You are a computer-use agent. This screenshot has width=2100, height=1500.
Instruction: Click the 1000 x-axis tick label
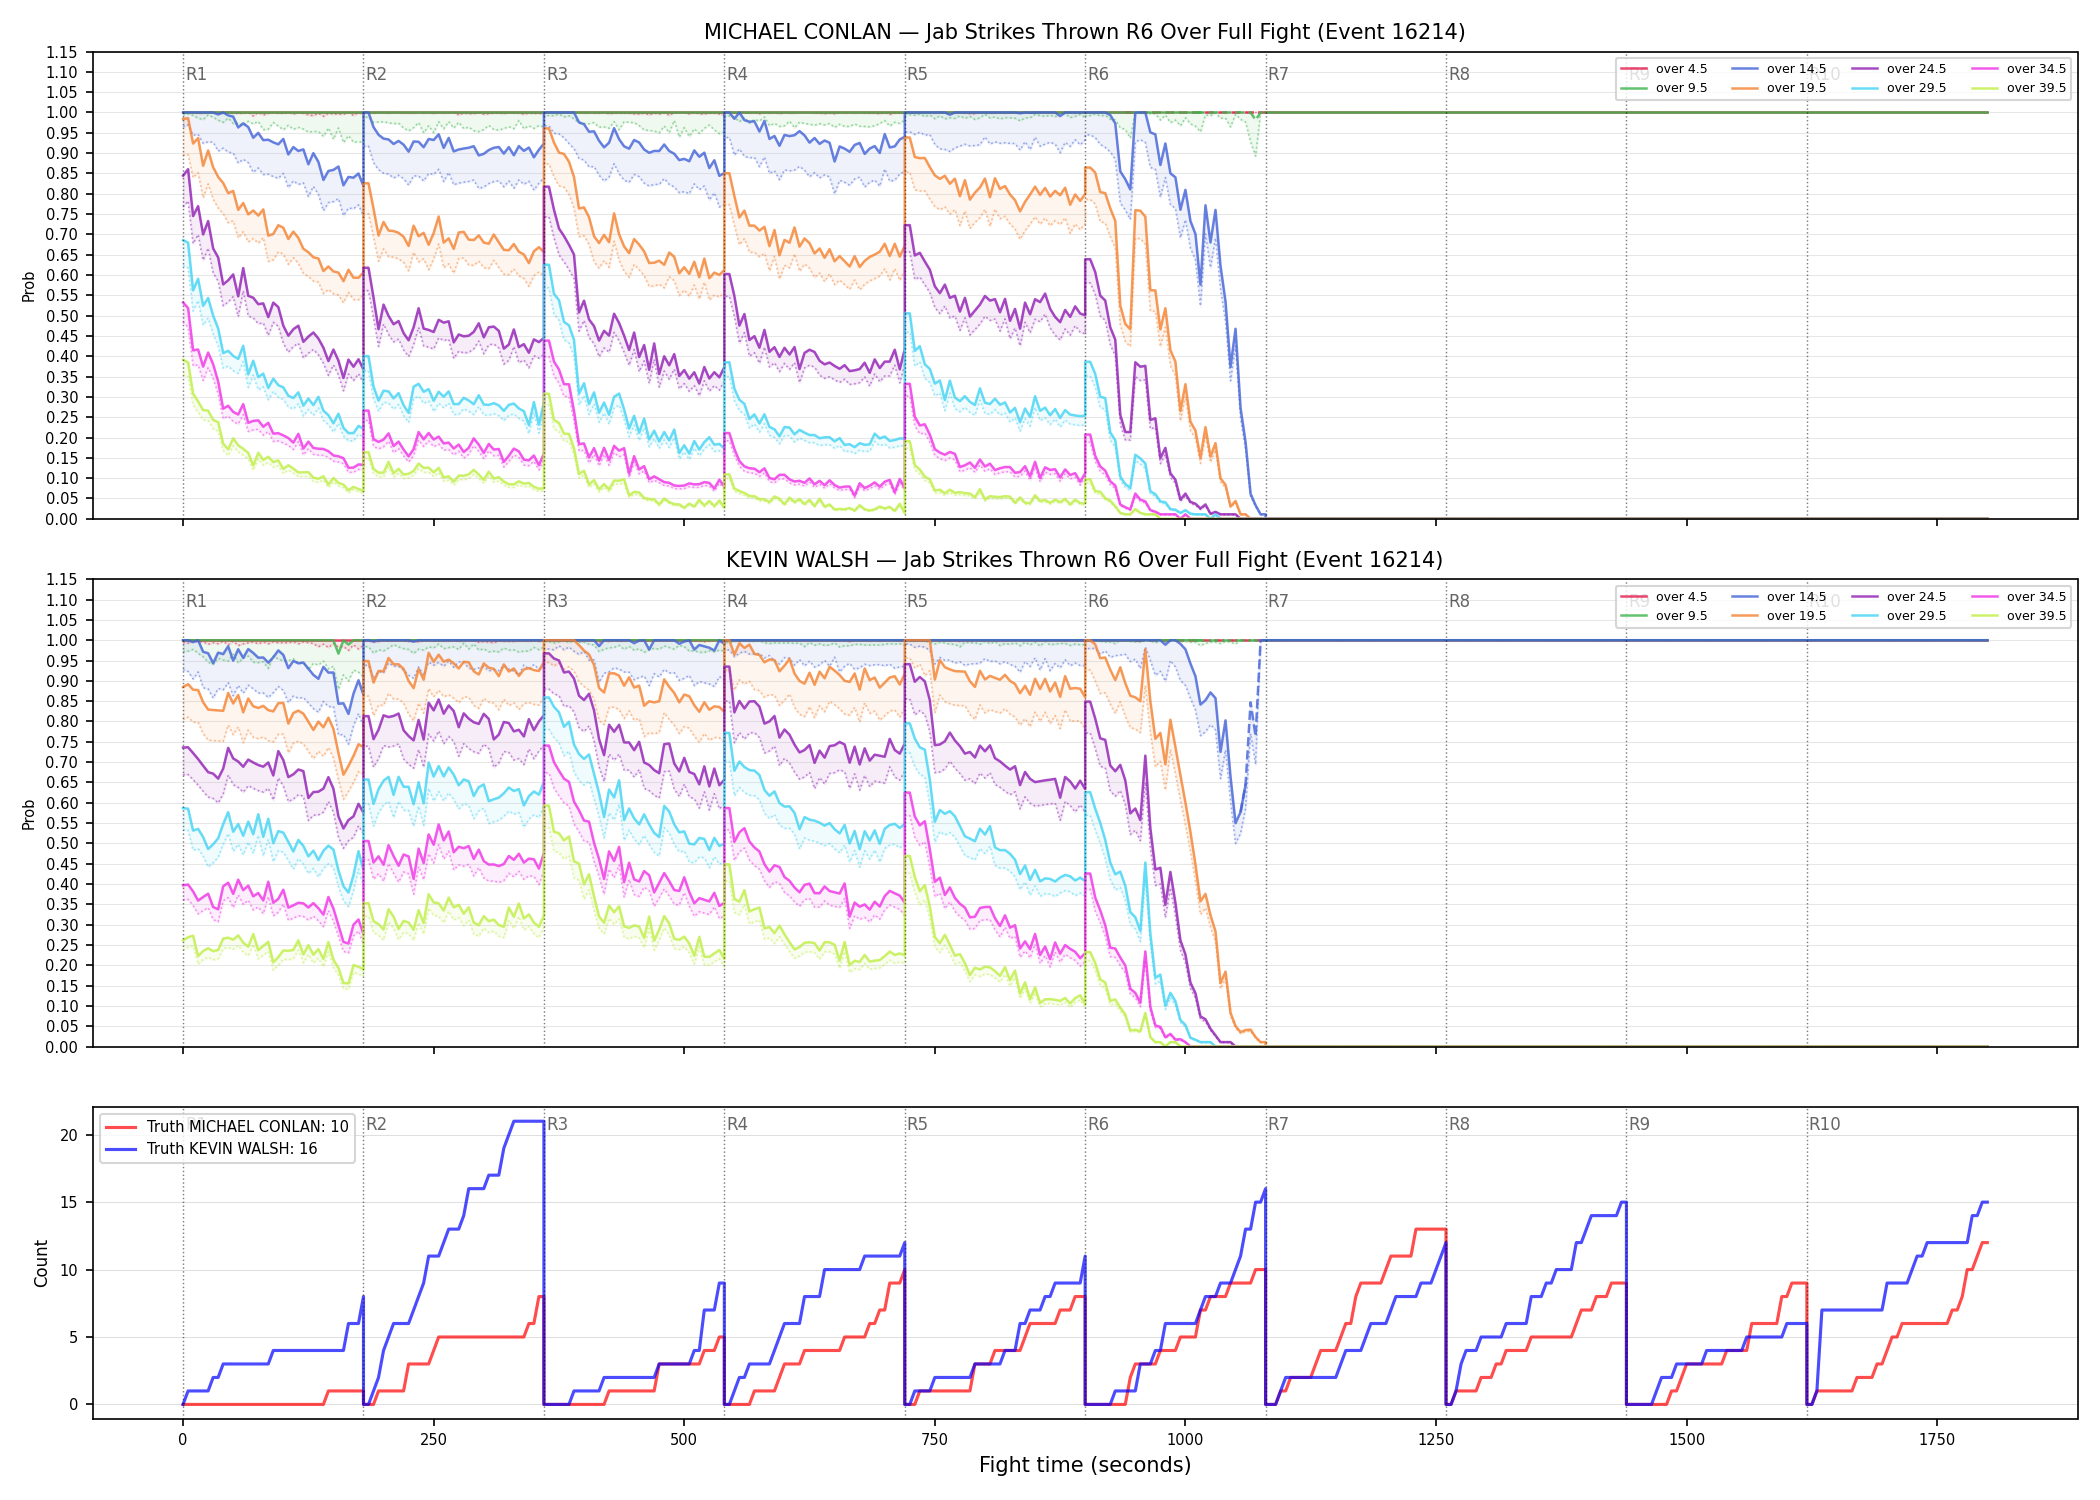pyautogui.click(x=1185, y=1439)
